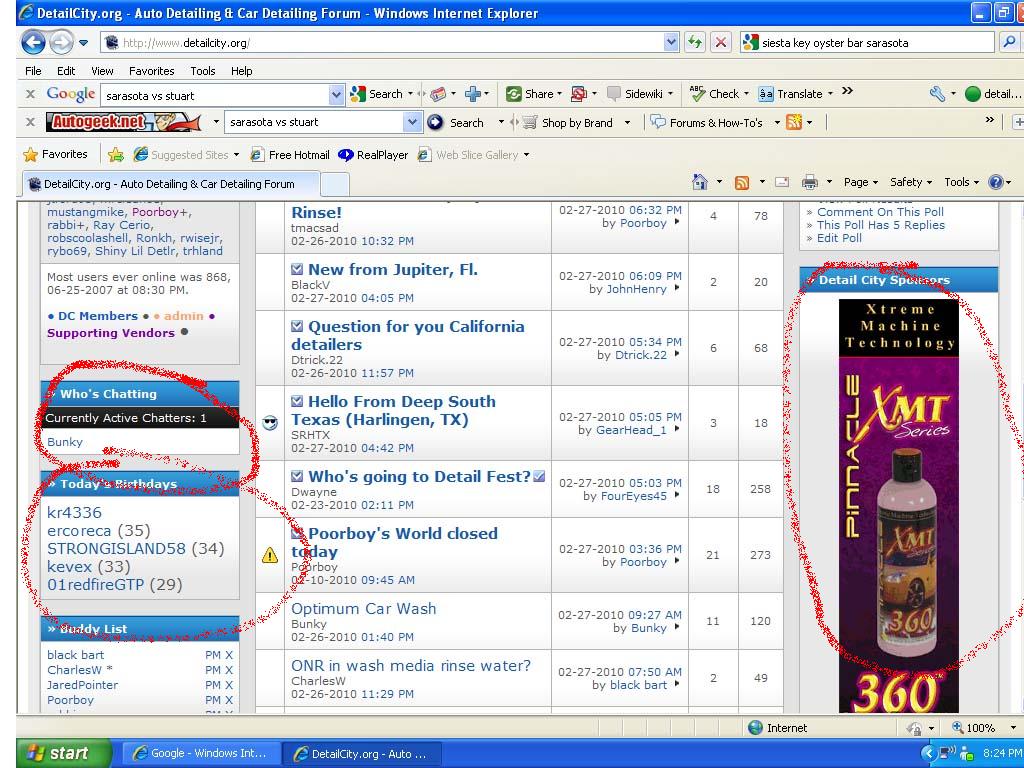Click the Refresh page icon
The height and width of the screenshot is (768, 1024).
click(x=695, y=42)
